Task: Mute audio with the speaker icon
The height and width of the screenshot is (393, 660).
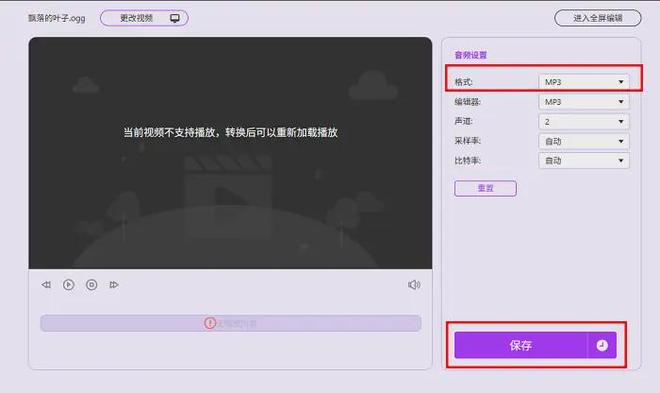Action: click(414, 285)
